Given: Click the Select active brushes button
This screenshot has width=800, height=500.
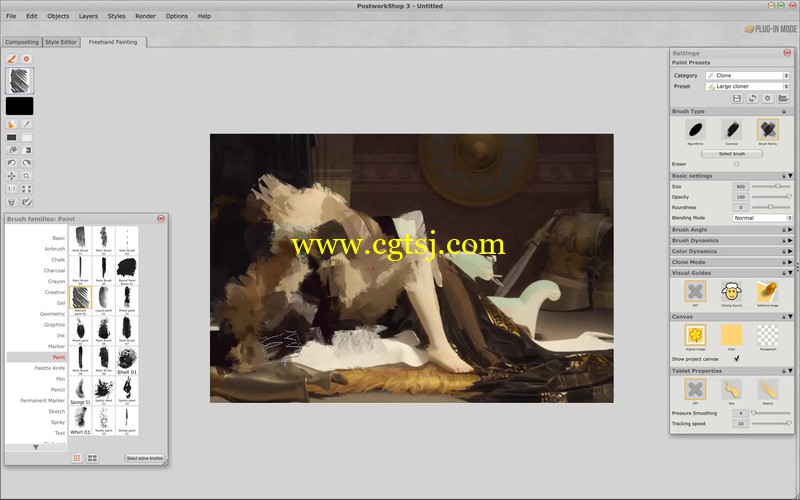Looking at the screenshot, I should [x=144, y=458].
